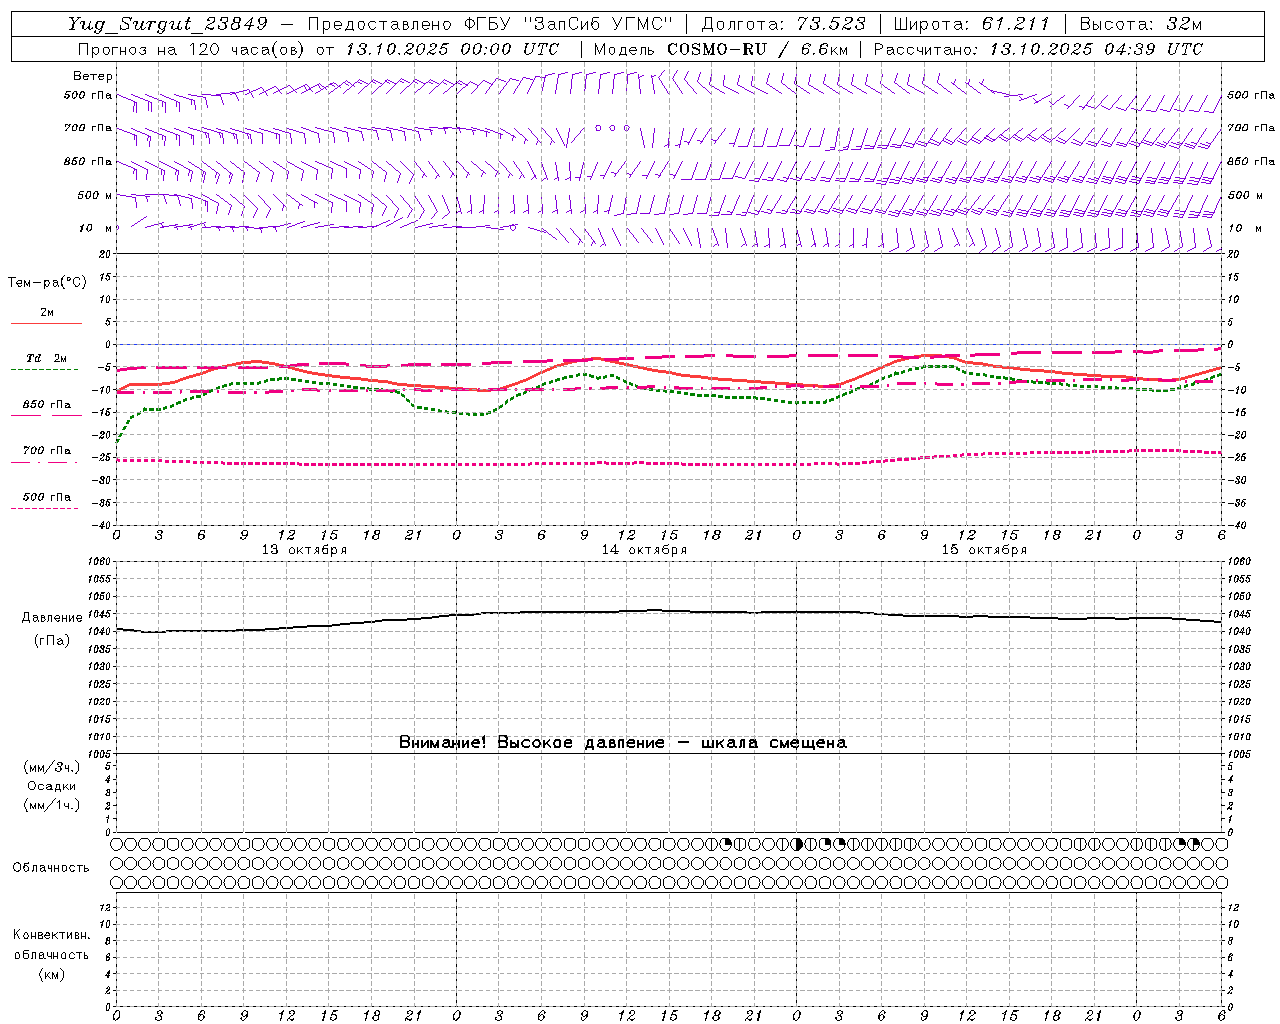Viewport: 1280px width, 1024px height.
Task: Click the left 500 гПа wind level label
Action: tap(88, 95)
